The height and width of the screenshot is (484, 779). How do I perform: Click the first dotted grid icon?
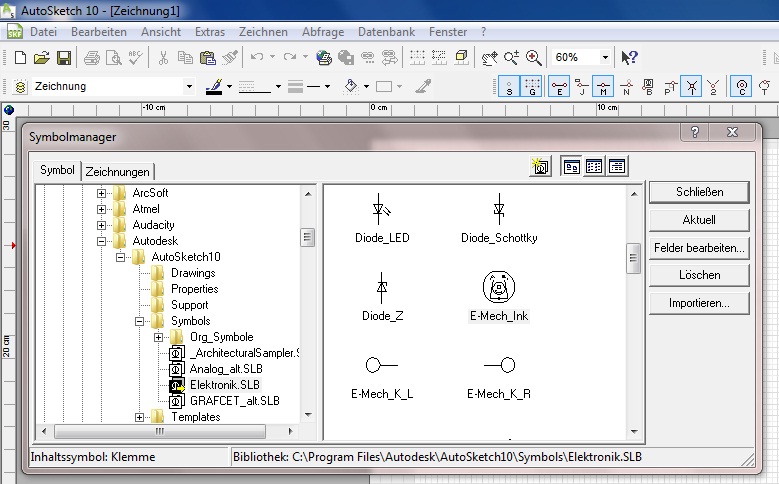pyautogui.click(x=417, y=58)
